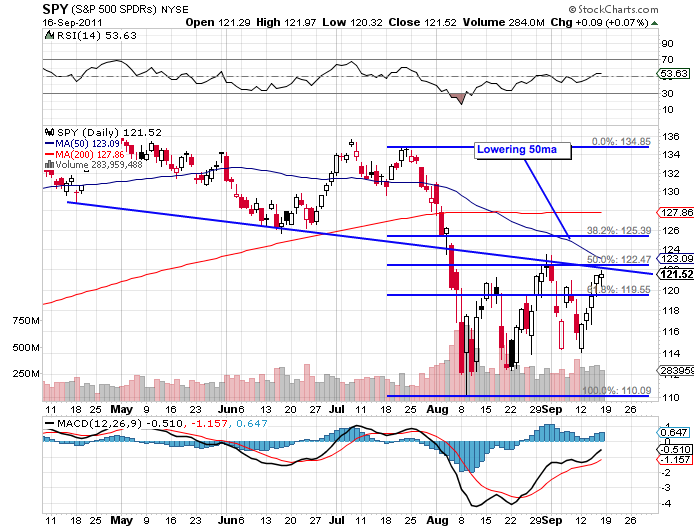The width and height of the screenshot is (694, 526).
Task: Click the MACD axis label -3
Action: click(667, 488)
